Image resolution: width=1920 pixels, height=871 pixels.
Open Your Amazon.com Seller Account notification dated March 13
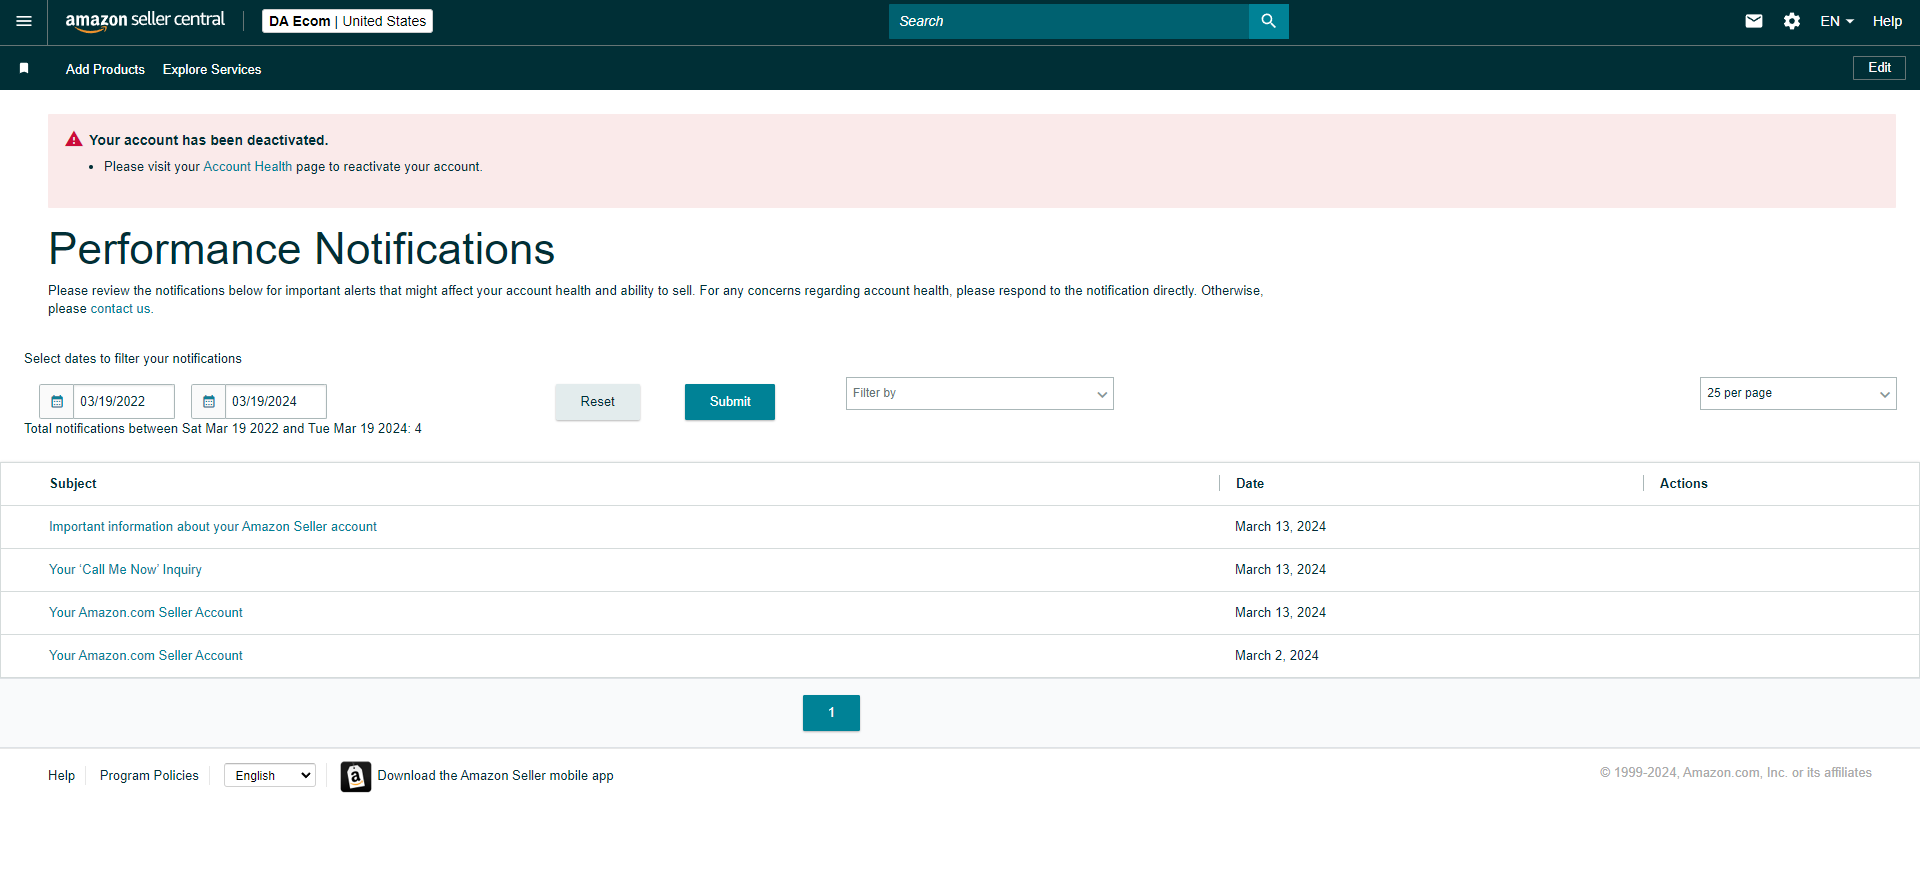click(x=146, y=613)
